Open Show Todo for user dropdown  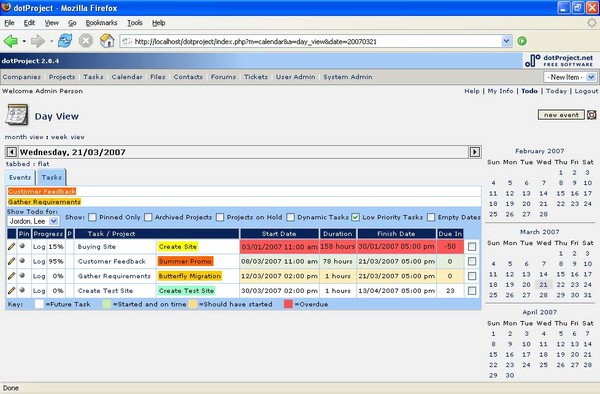point(33,221)
